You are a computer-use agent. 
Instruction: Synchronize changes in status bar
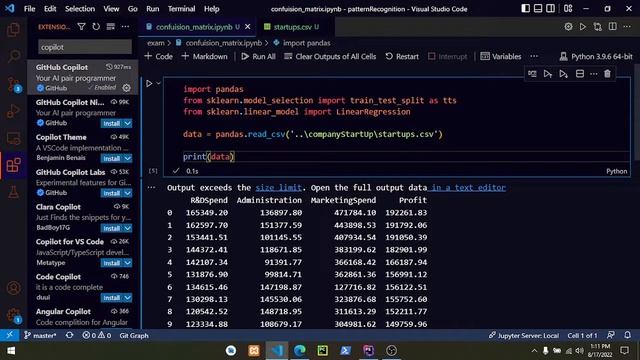pos(69,335)
